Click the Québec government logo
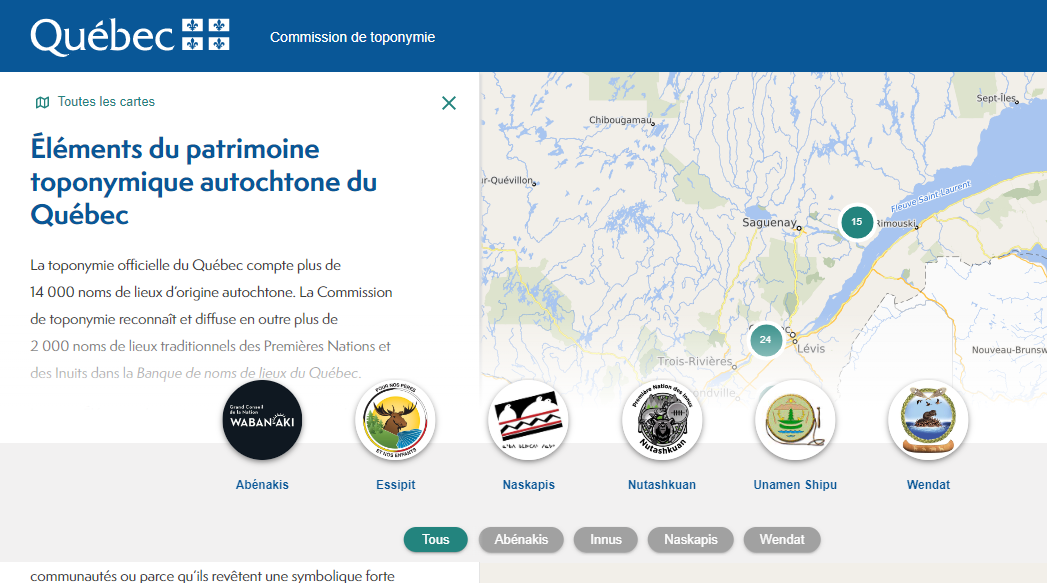 click(x=130, y=36)
